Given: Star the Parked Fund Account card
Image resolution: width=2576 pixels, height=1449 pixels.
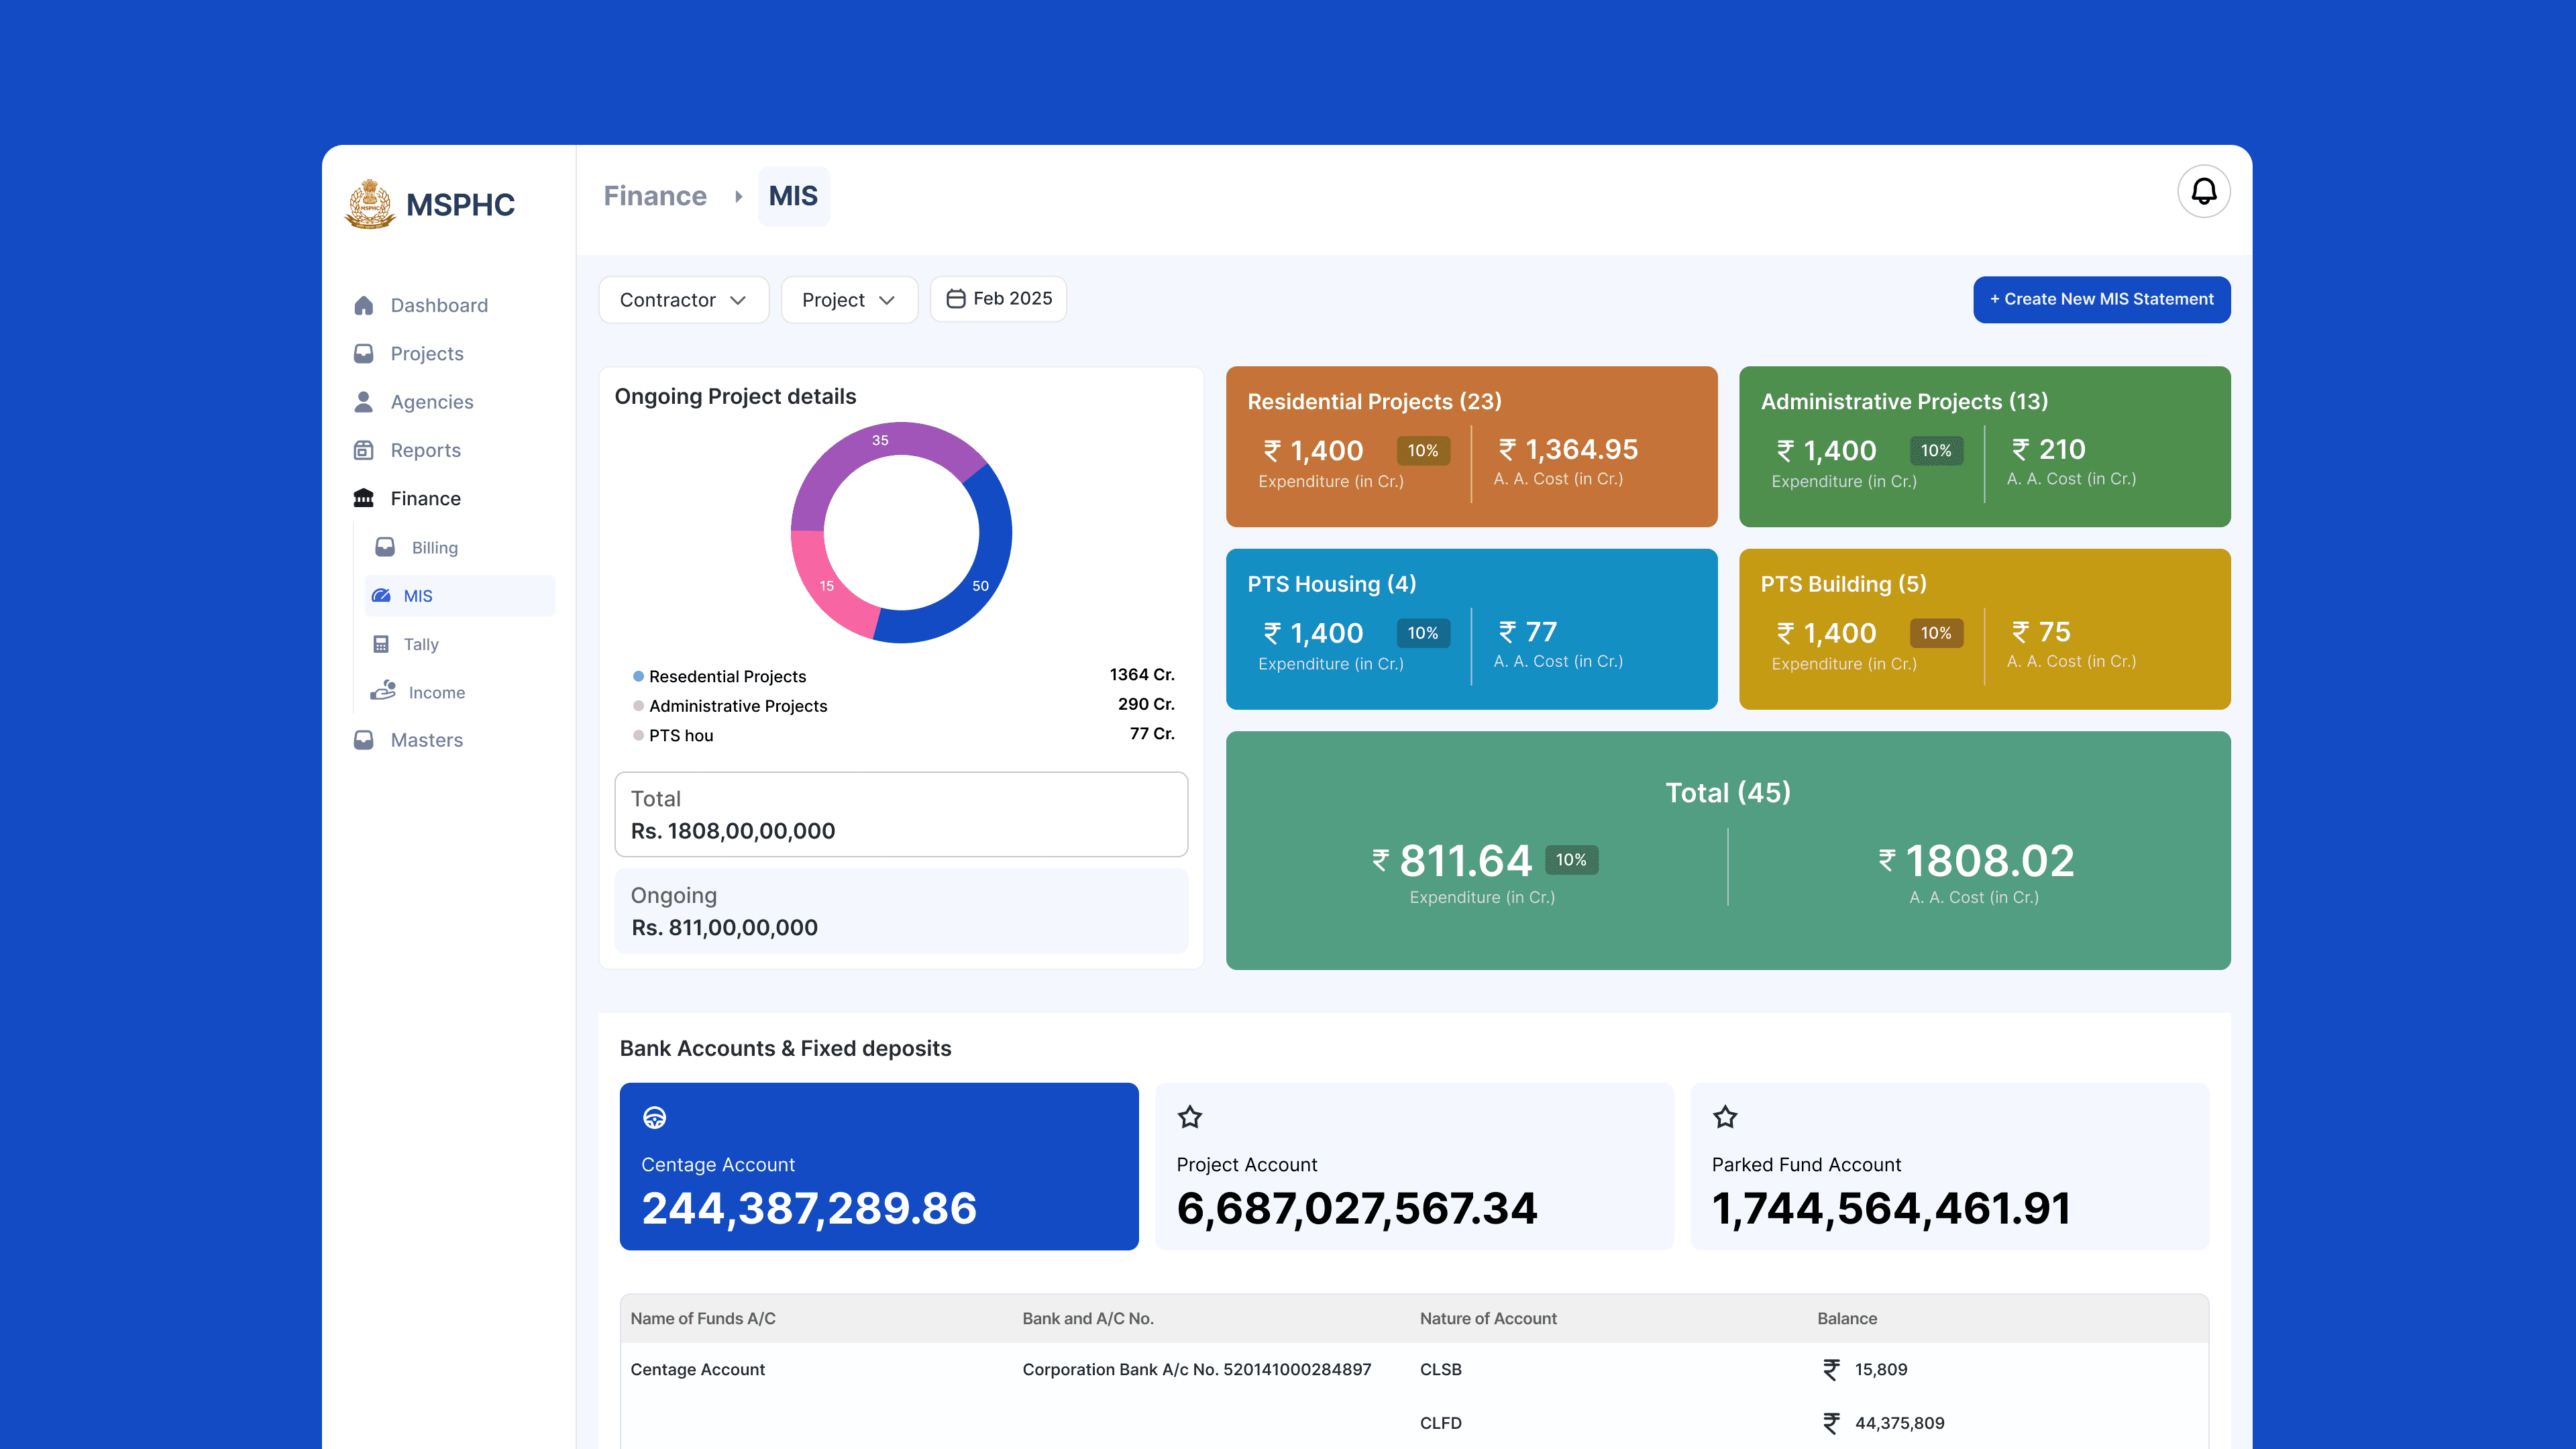Looking at the screenshot, I should click(x=1725, y=1117).
